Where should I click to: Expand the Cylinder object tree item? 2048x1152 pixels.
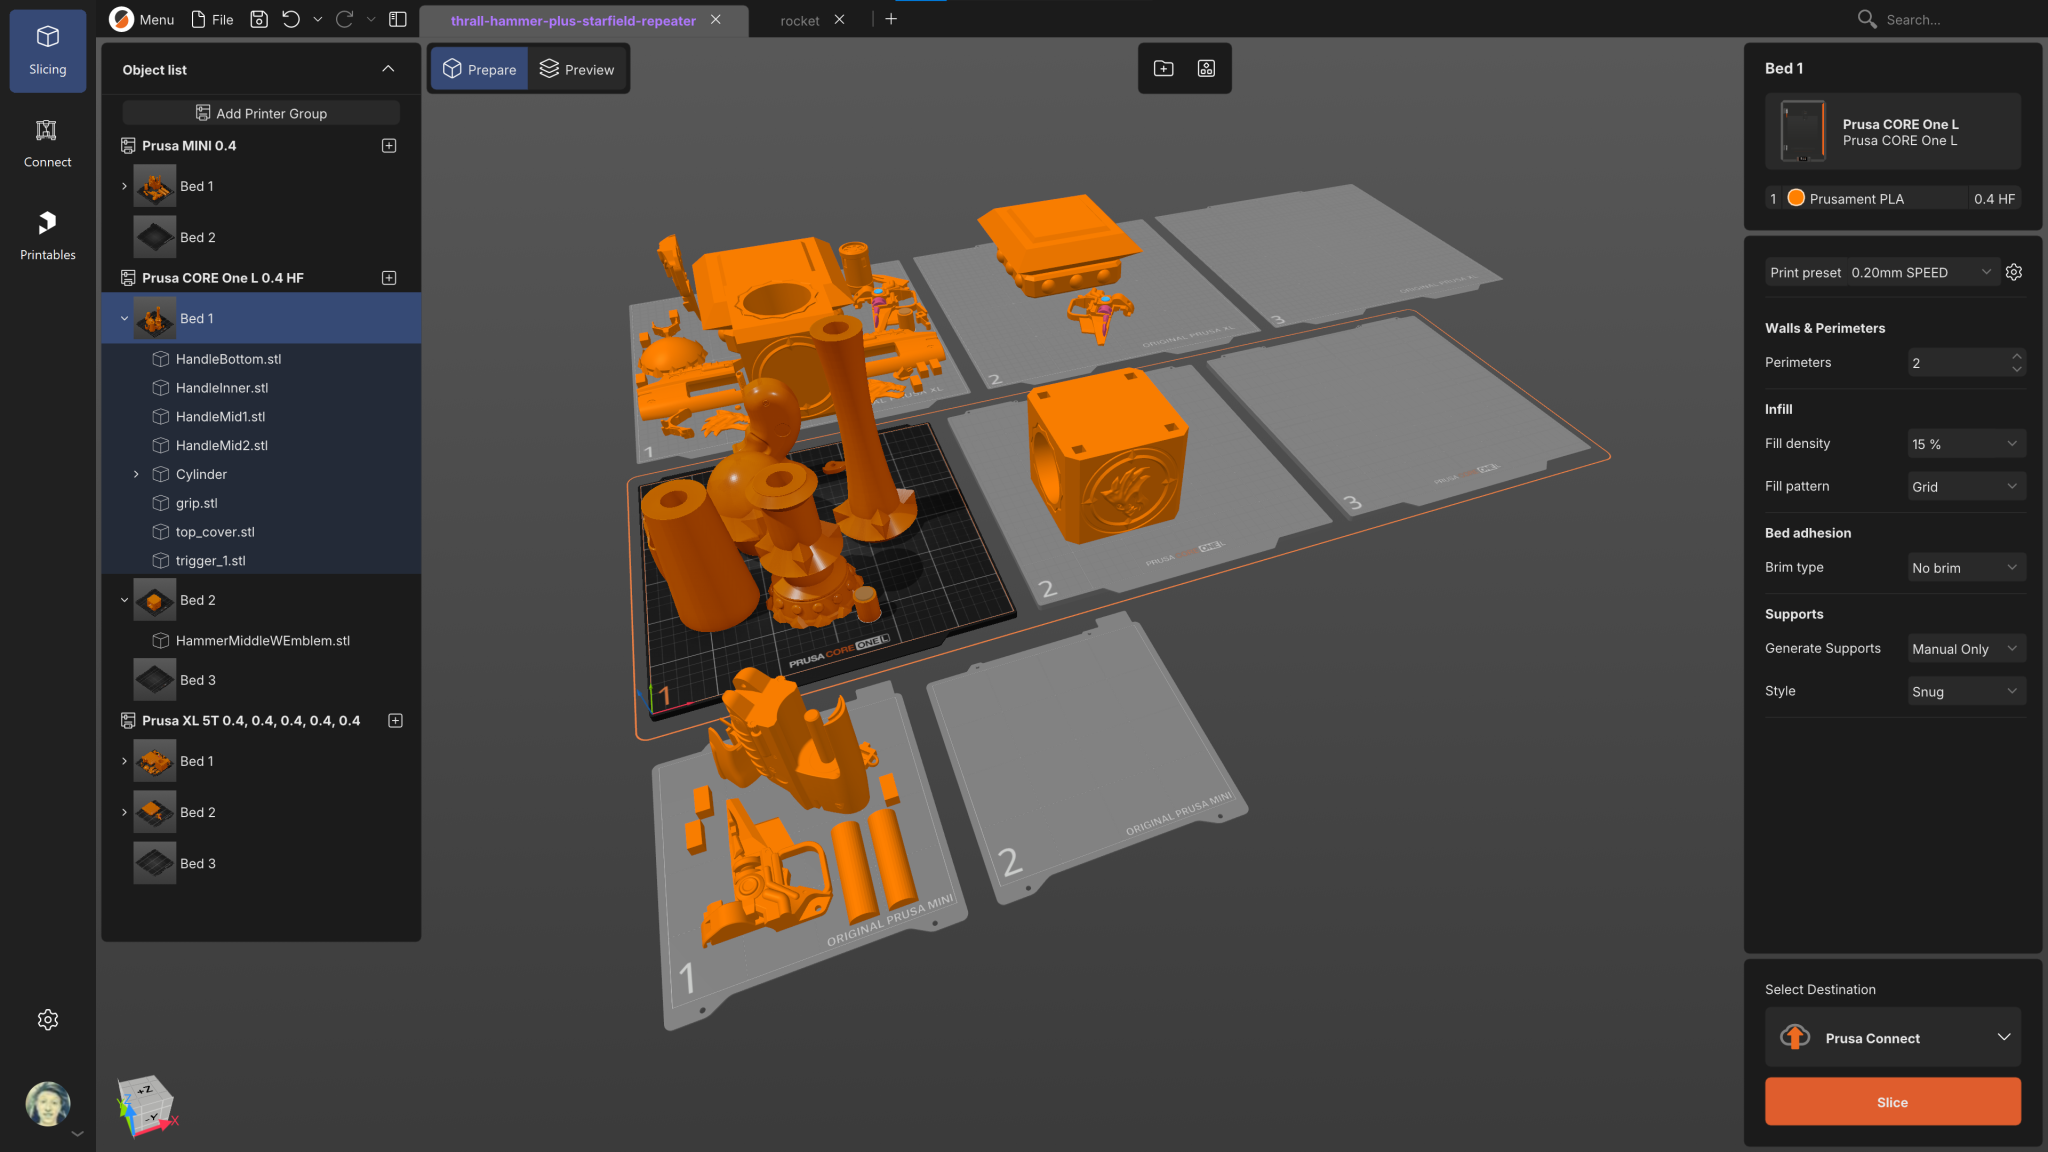136,474
